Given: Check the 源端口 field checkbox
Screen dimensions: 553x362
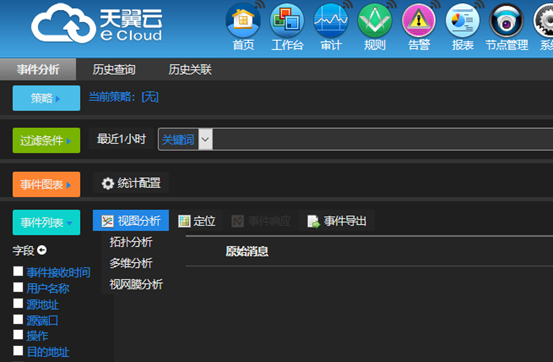Looking at the screenshot, I should (x=18, y=319).
